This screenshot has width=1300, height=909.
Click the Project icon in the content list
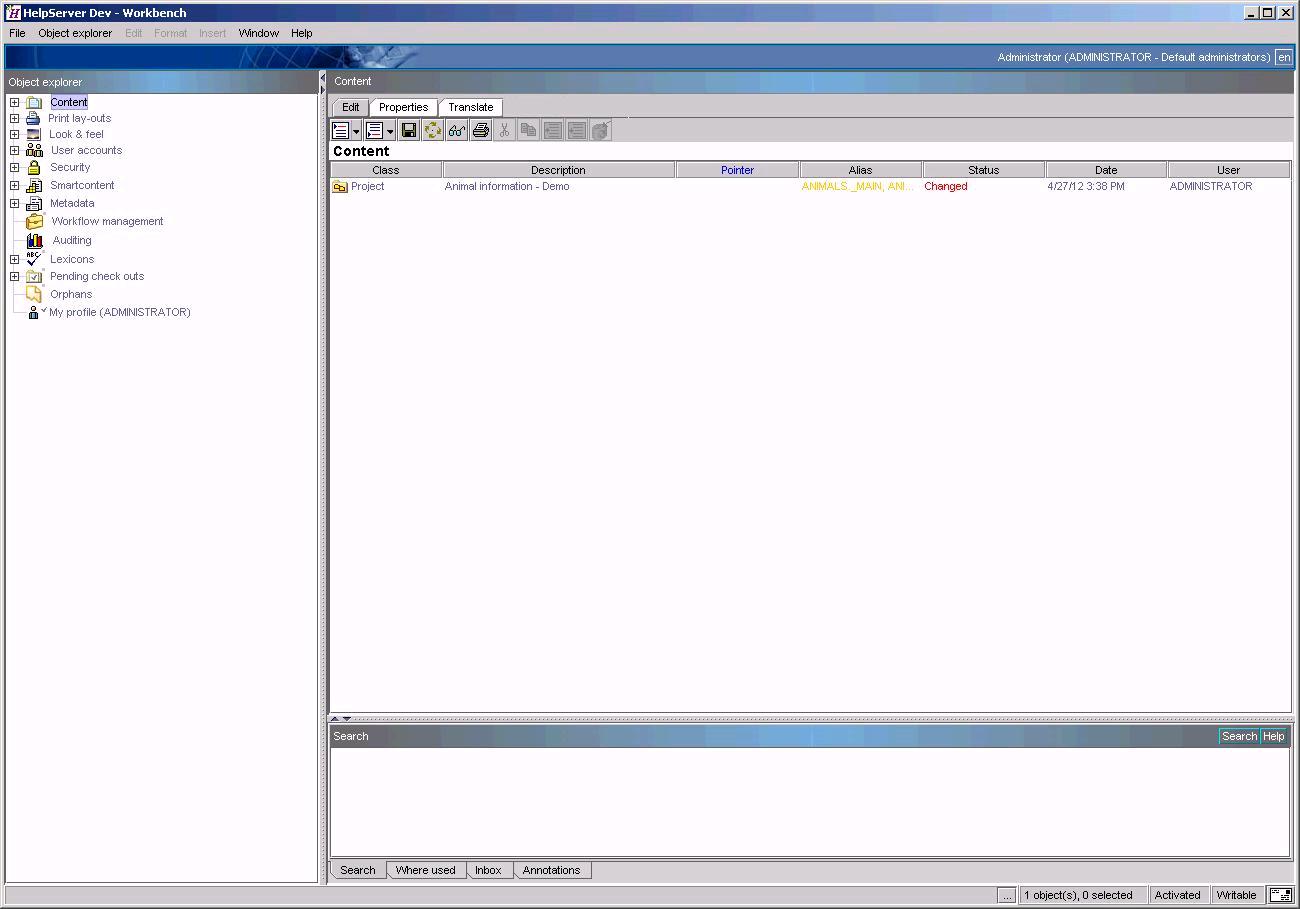(341, 186)
